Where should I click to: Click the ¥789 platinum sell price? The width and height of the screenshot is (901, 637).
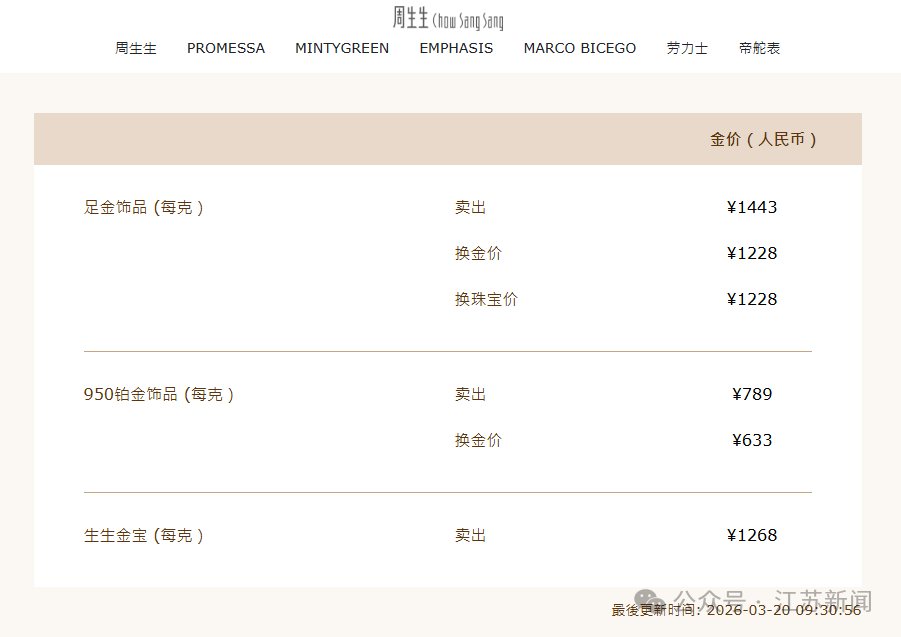pos(753,394)
